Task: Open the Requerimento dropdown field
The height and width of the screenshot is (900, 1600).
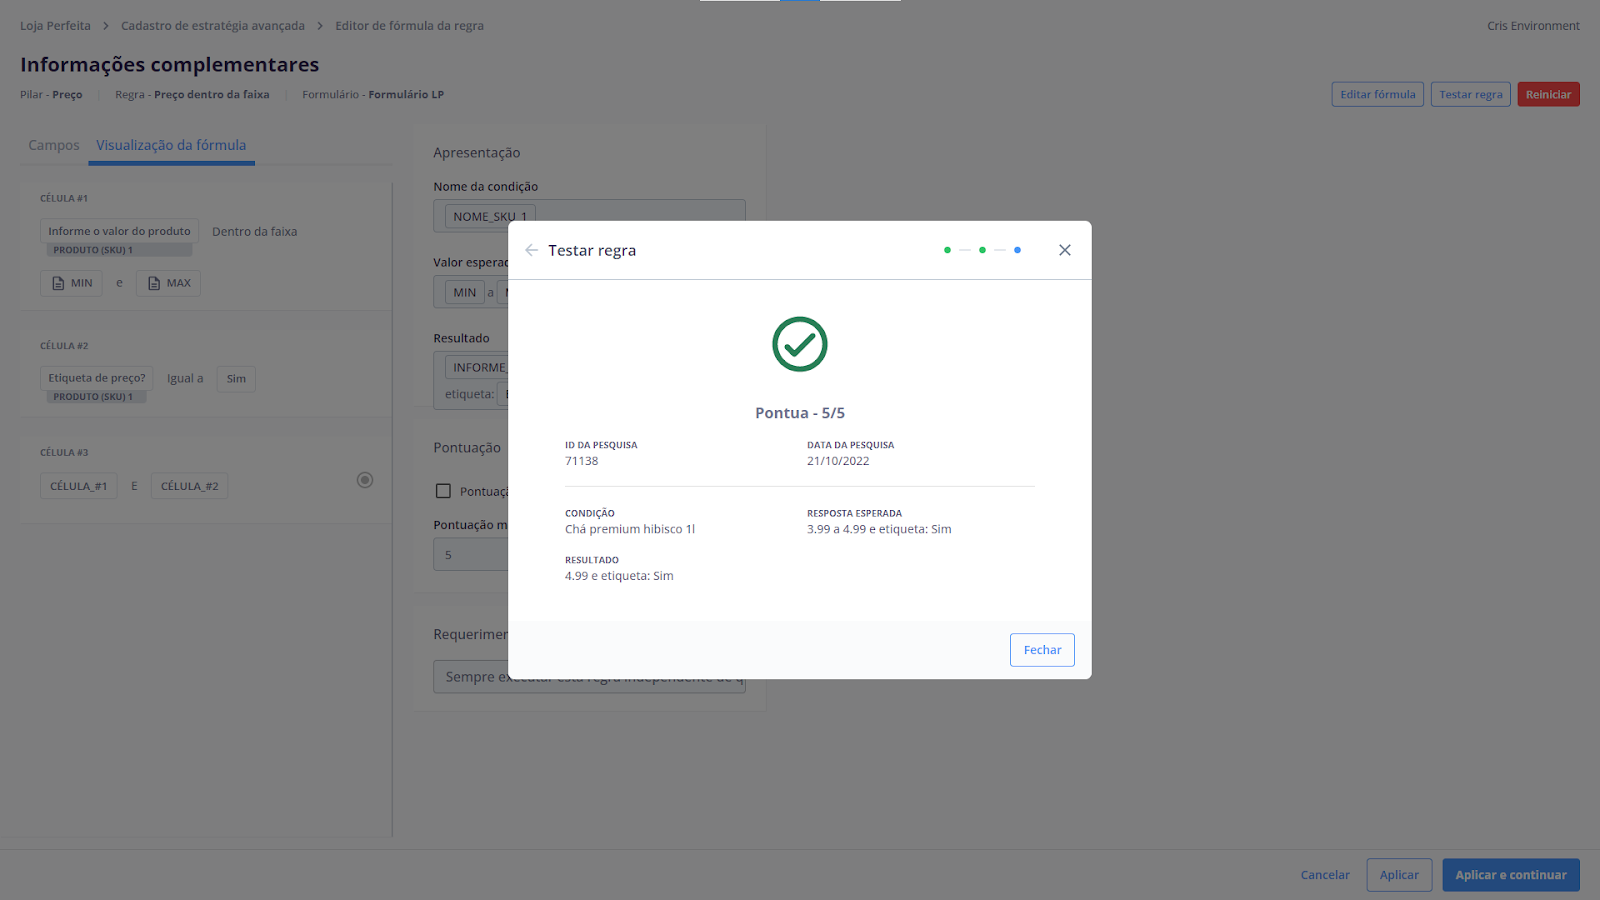Action: coord(472,677)
